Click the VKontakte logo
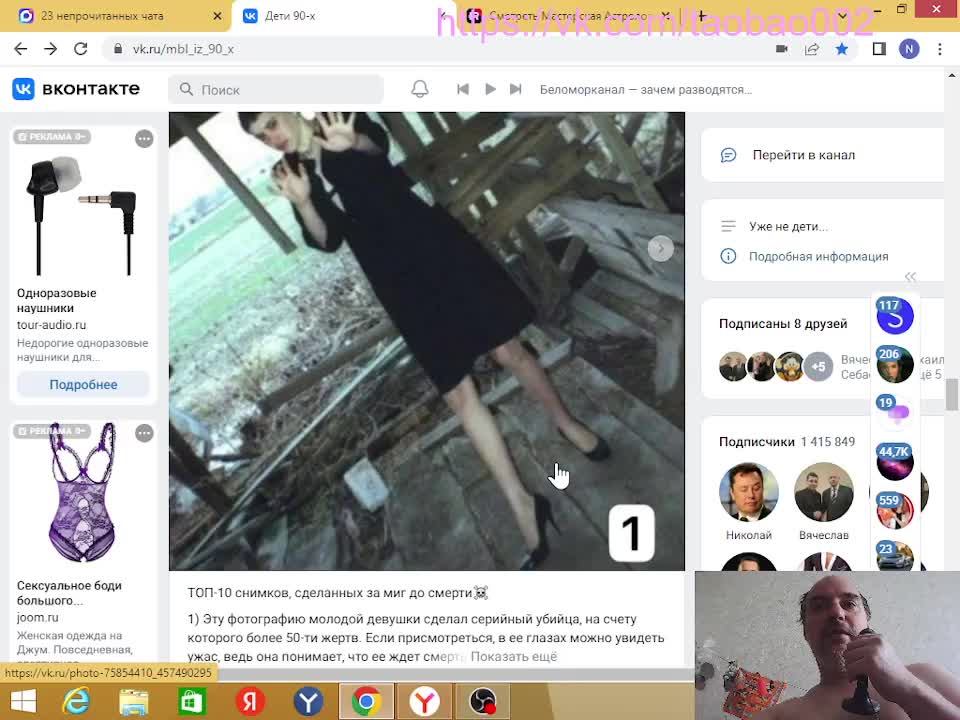The height and width of the screenshot is (720, 960). (x=76, y=89)
